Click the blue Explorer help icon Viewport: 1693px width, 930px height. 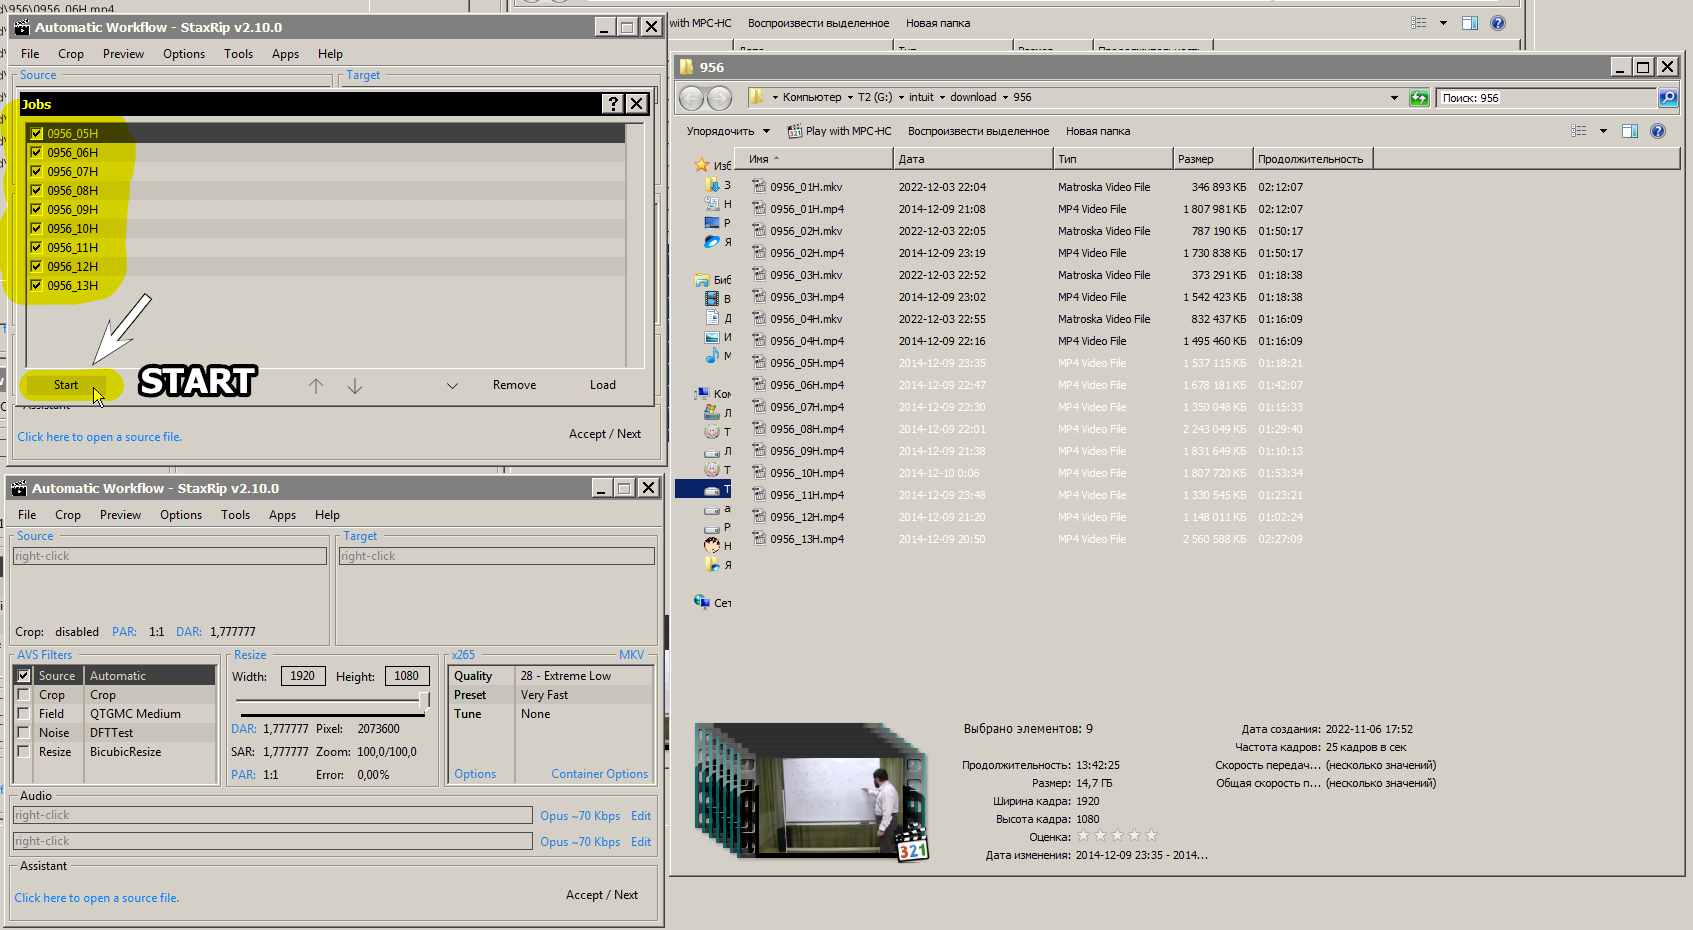point(1657,131)
